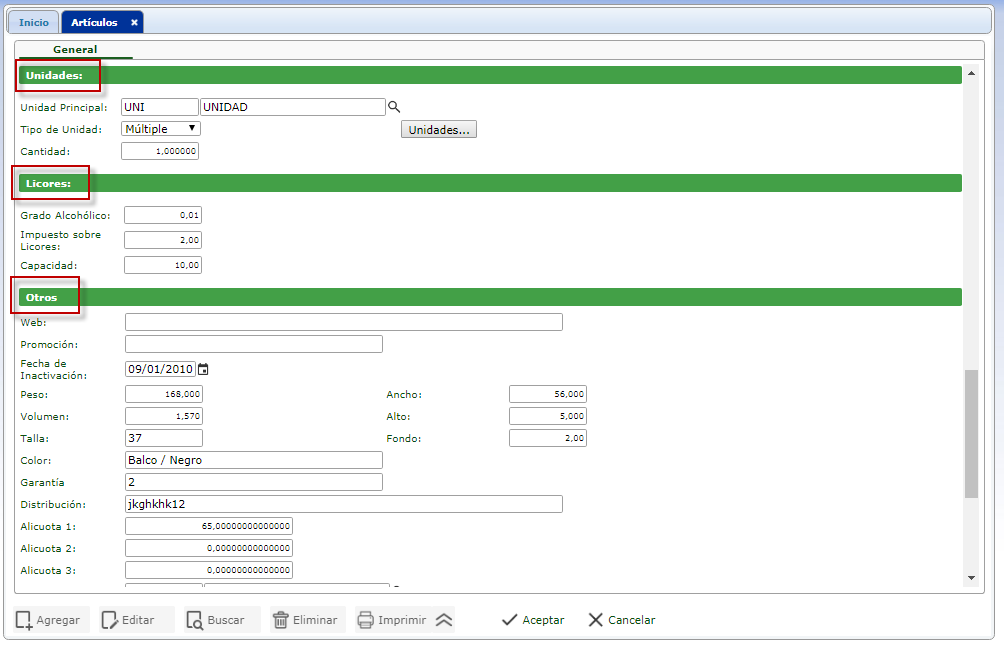Click the Agregar toolbar button

tap(51, 620)
